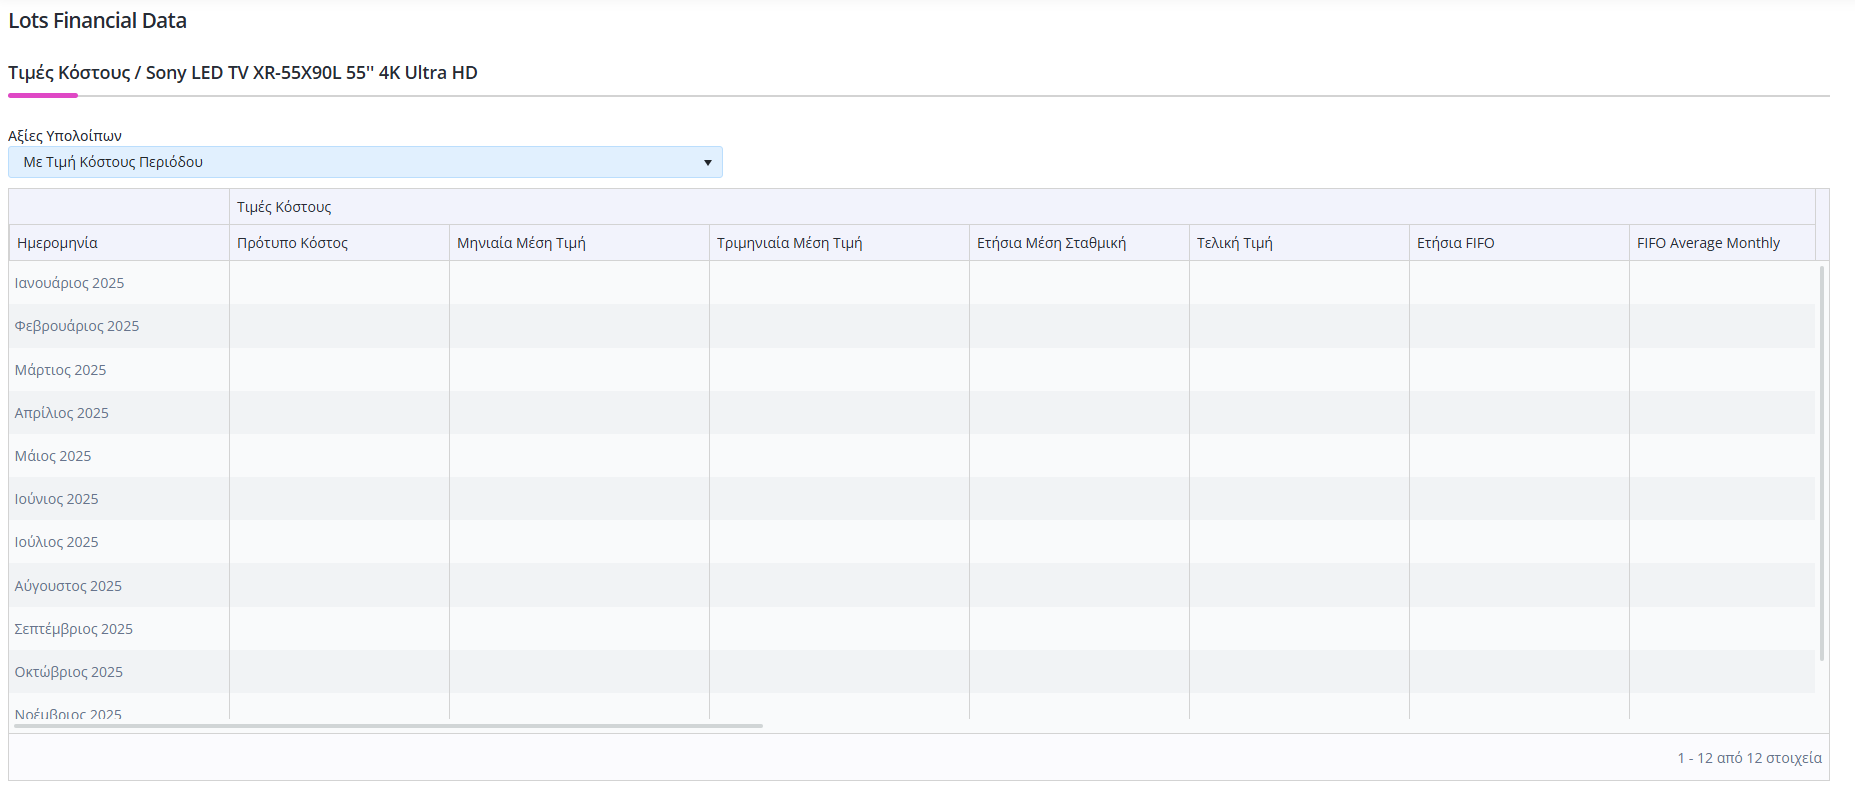Select the Μάιος 2025 row
1855x791 pixels.
pyautogui.click(x=912, y=456)
